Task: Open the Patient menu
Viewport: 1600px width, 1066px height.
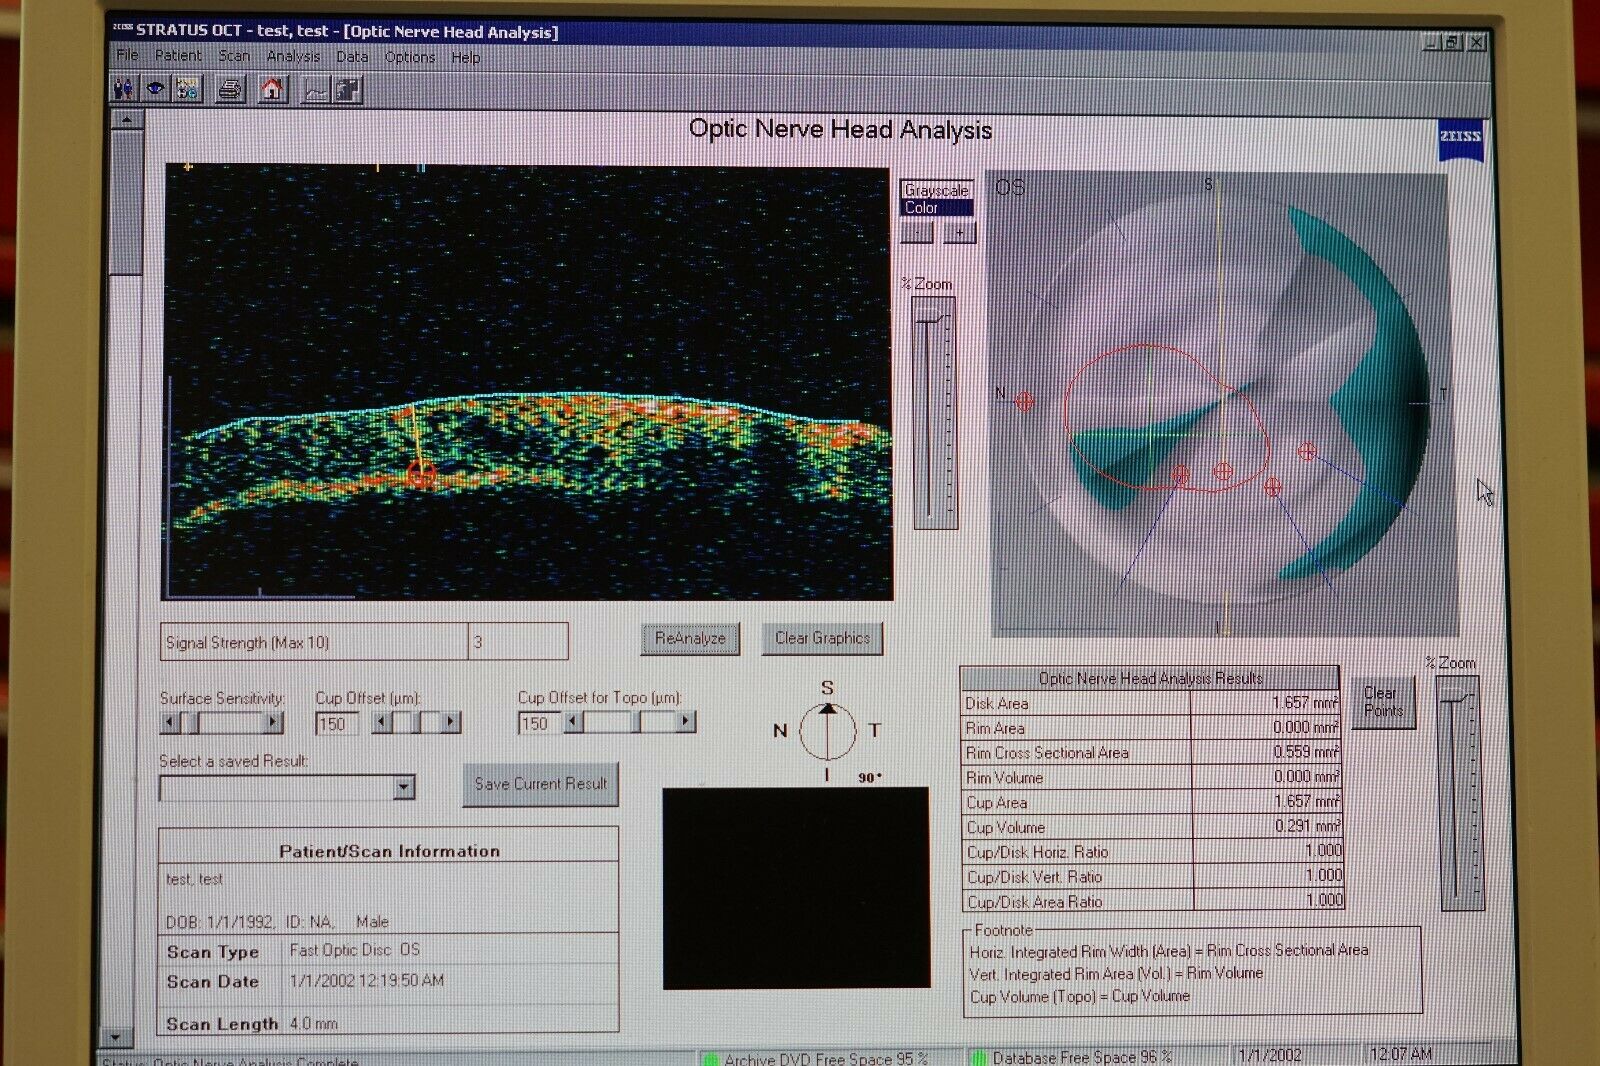Action: click(178, 55)
